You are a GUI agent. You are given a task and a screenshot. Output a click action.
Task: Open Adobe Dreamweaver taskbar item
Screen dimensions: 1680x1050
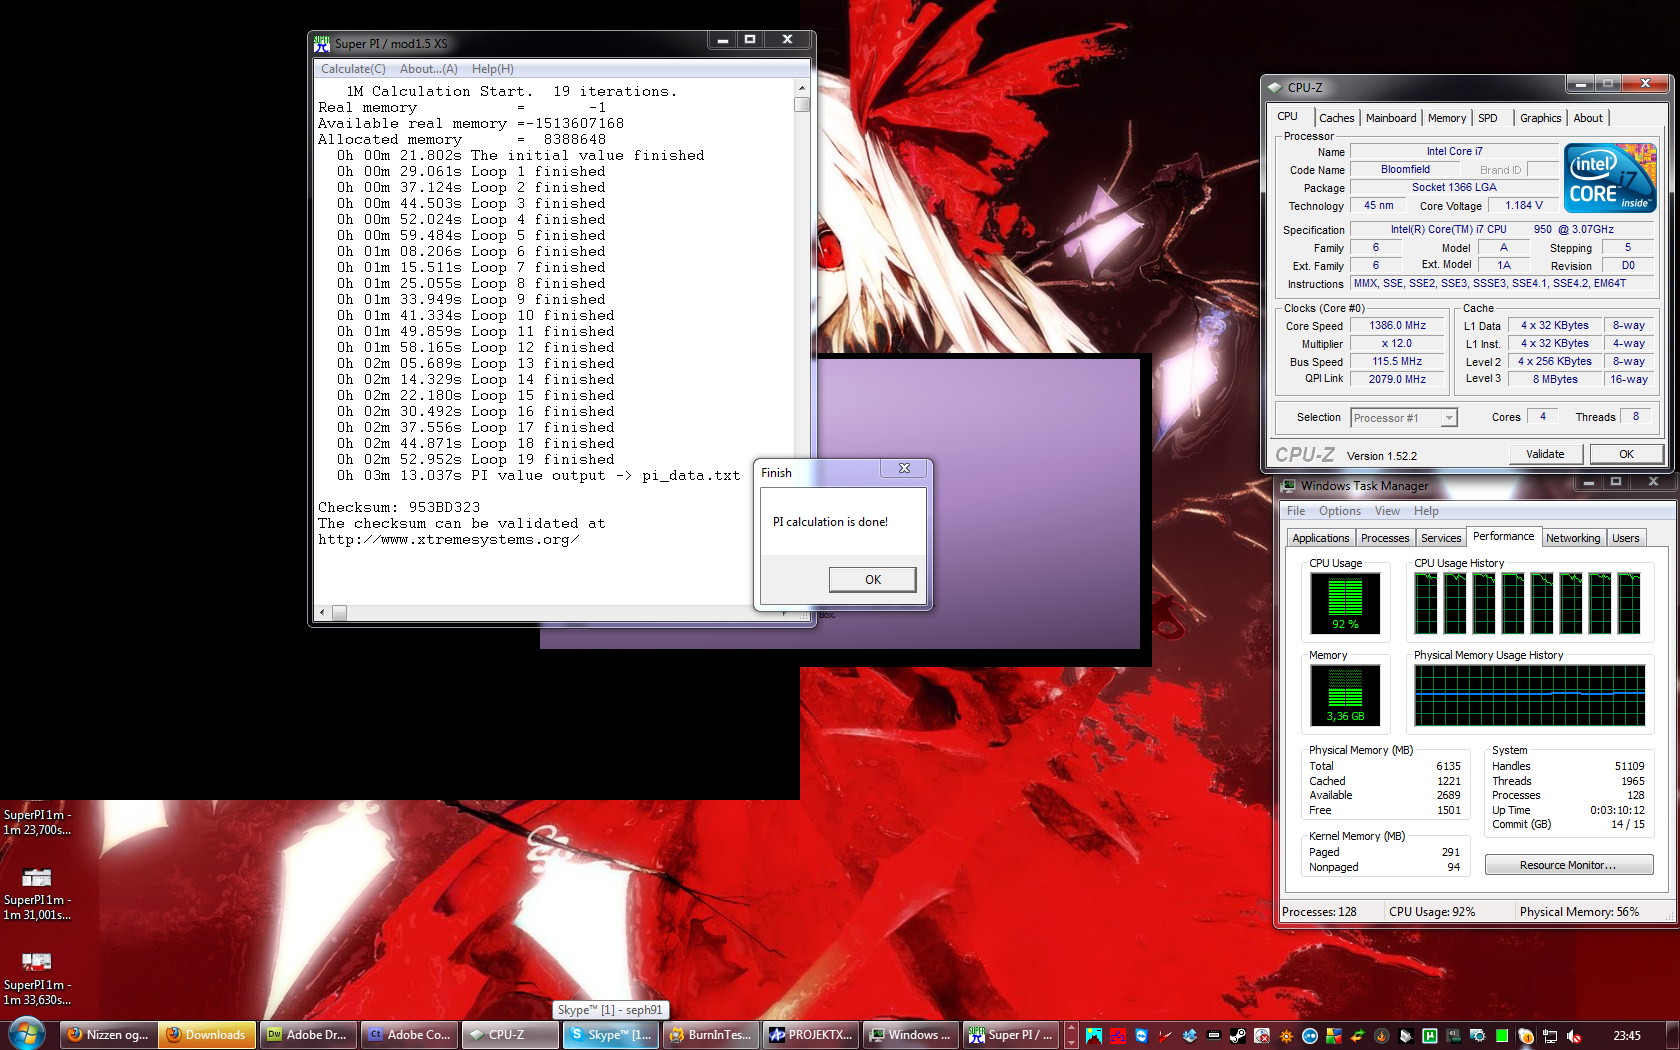[307, 1035]
